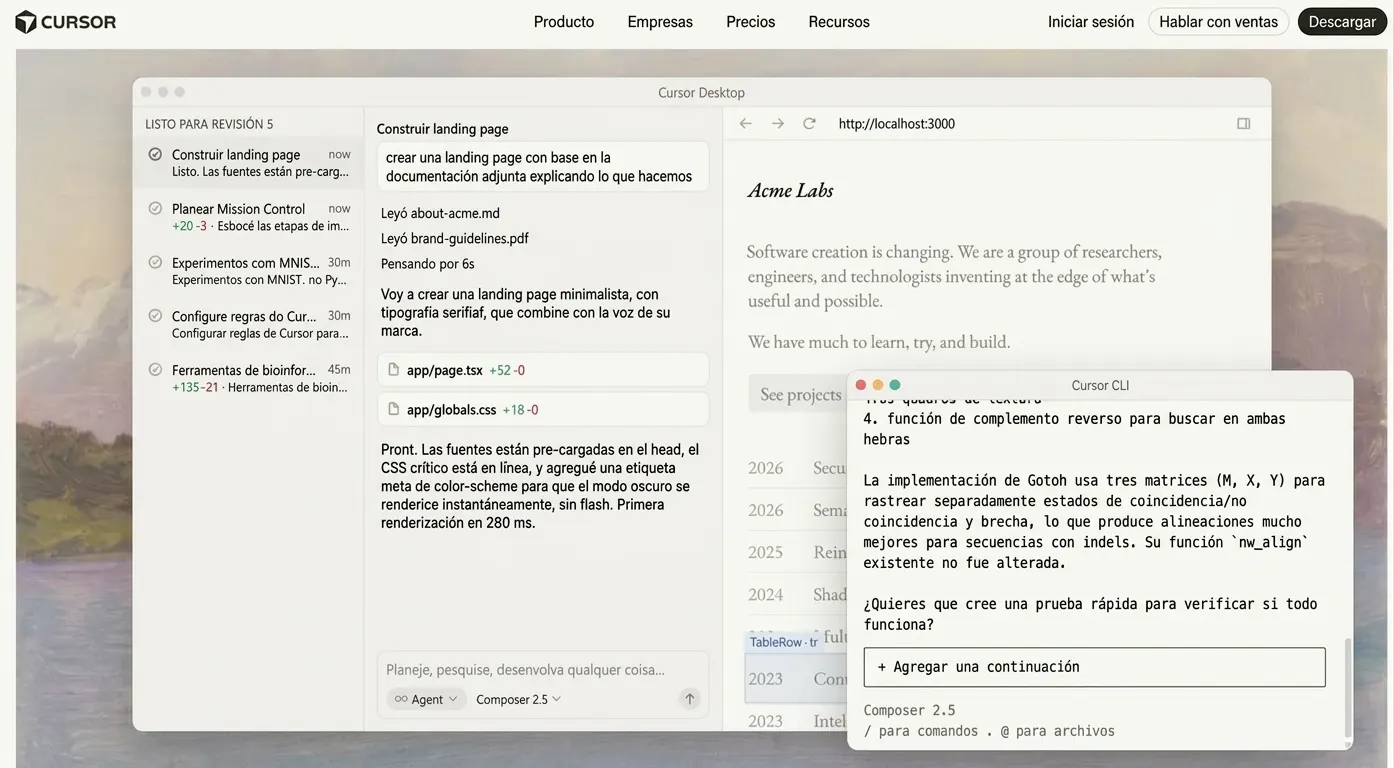Click the See projects button in the preview
Screen dimensions: 1394x768
(x=798, y=394)
